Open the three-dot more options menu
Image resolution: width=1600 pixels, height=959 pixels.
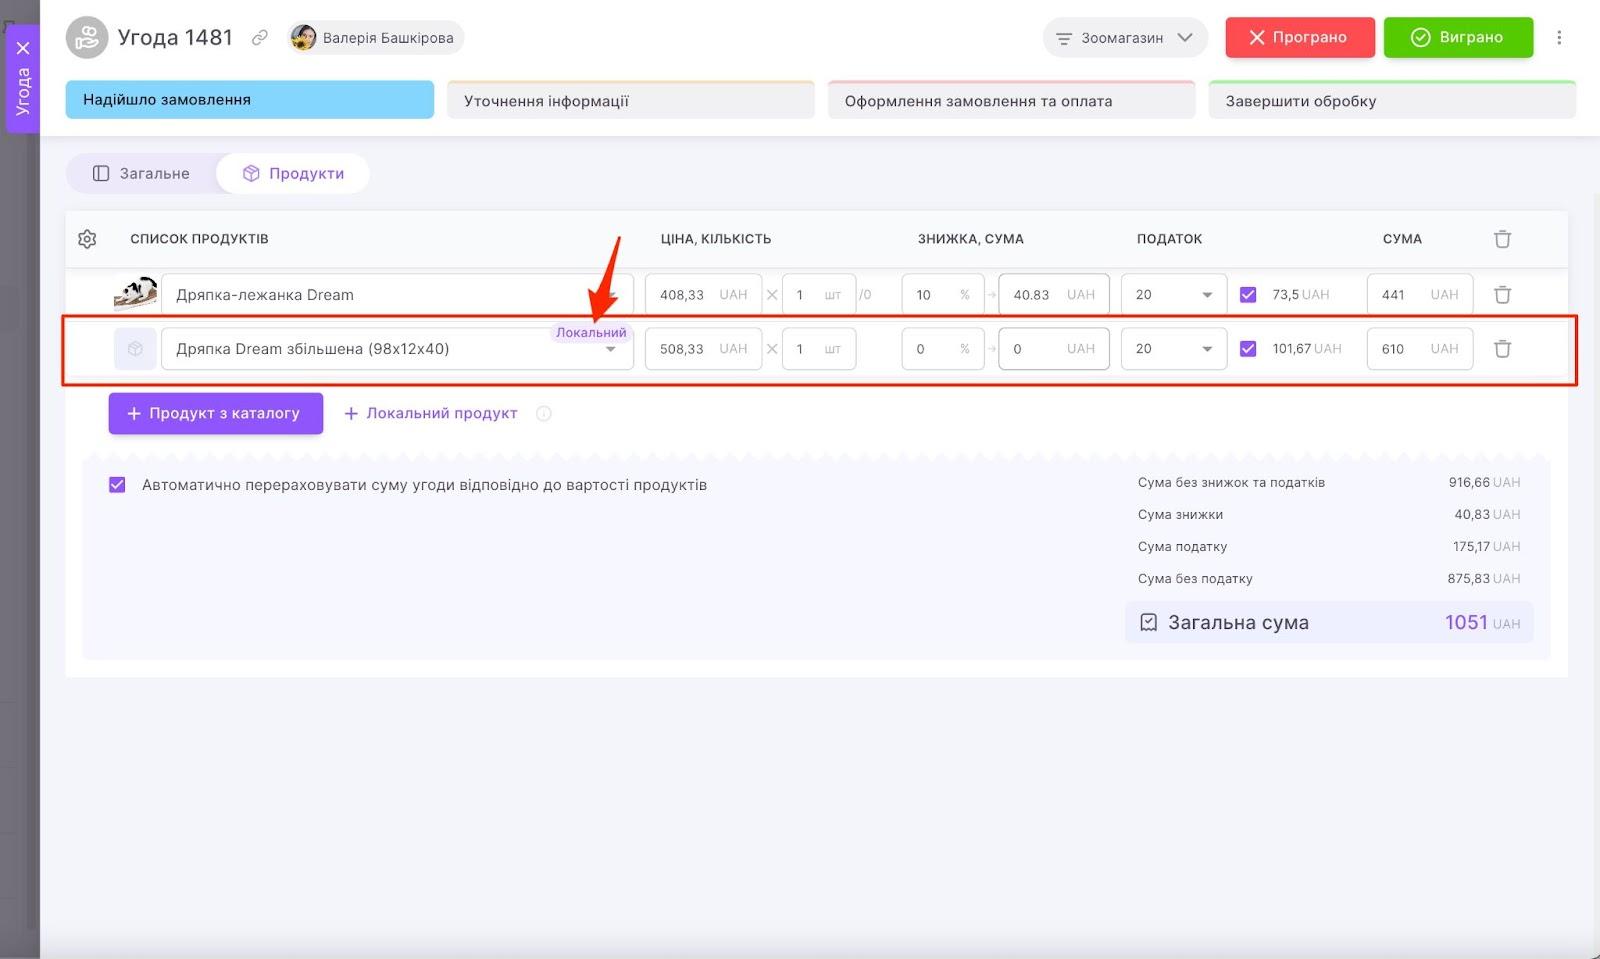(1559, 38)
